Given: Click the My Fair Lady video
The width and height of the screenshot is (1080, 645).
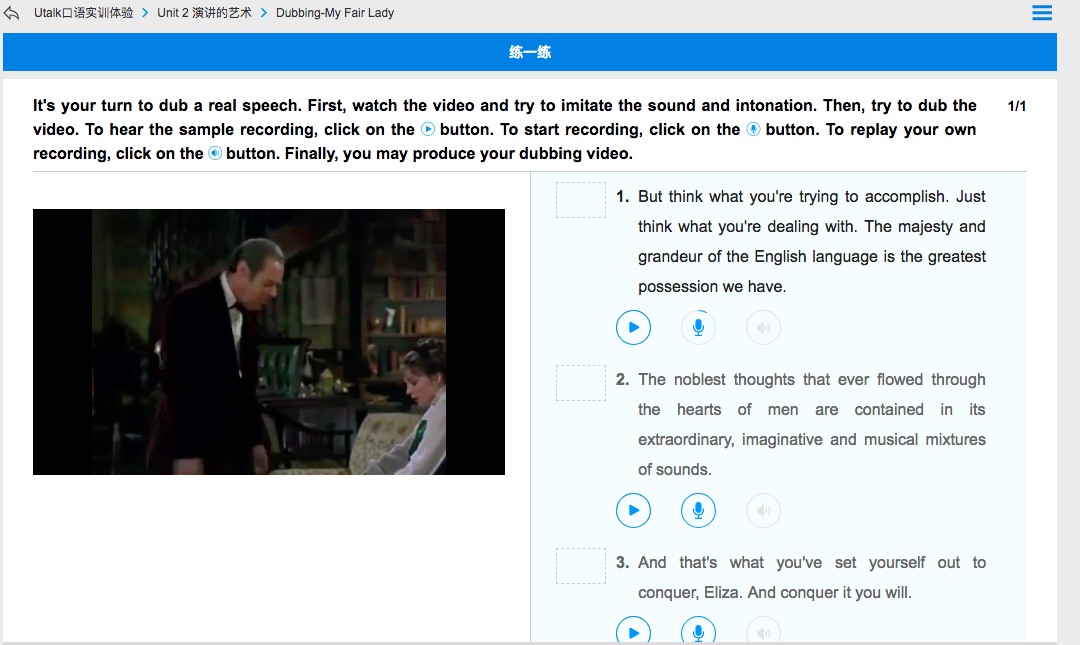Looking at the screenshot, I should click(x=269, y=342).
